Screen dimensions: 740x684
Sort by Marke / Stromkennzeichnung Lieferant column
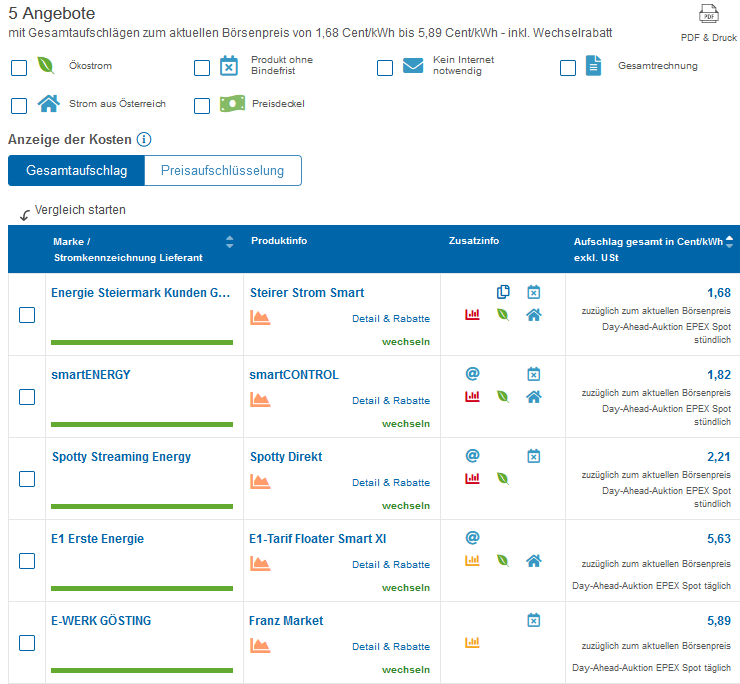[229, 242]
